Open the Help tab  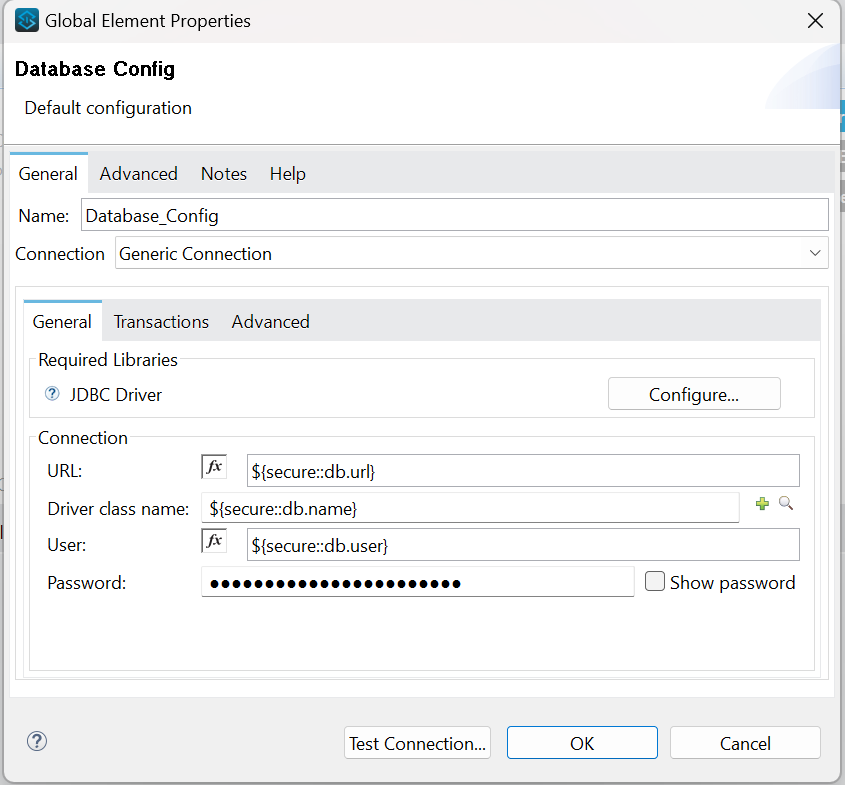click(287, 174)
